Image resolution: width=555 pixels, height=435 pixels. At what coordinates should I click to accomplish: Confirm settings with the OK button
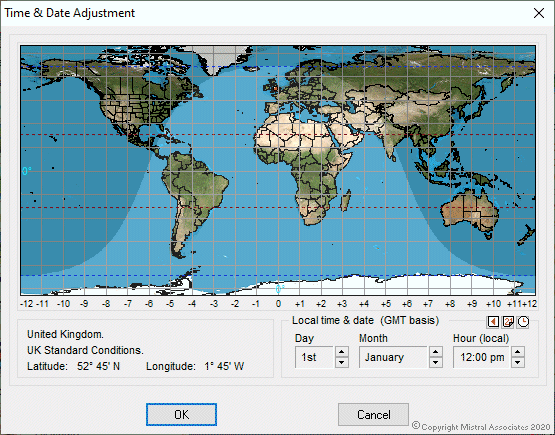181,414
